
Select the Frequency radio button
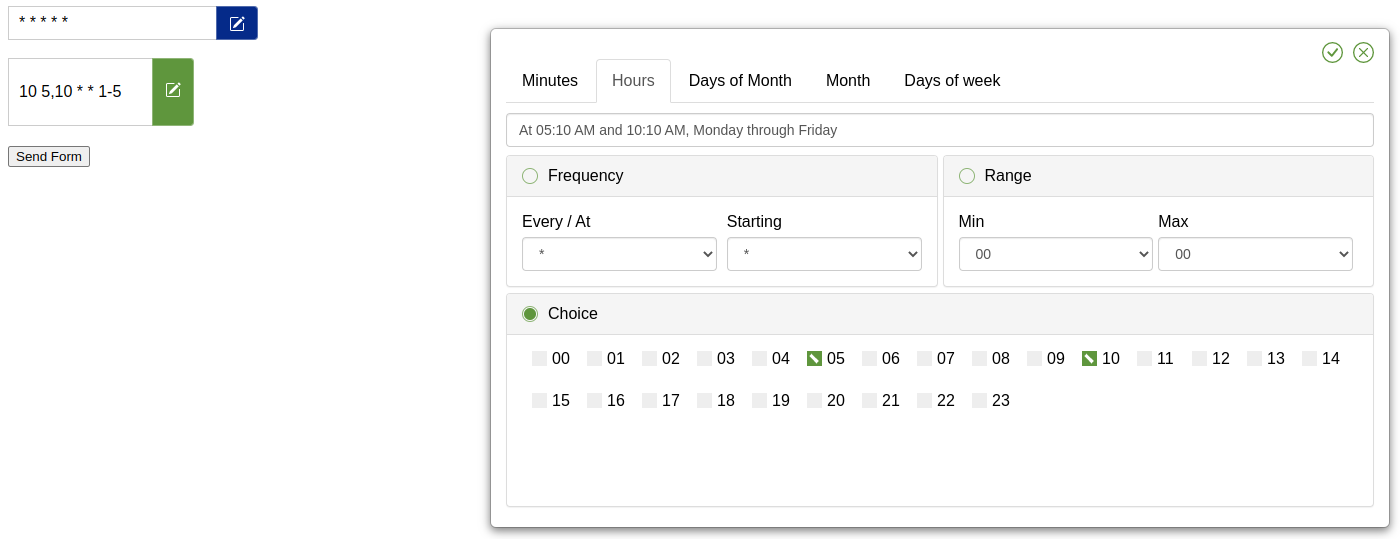(530, 176)
